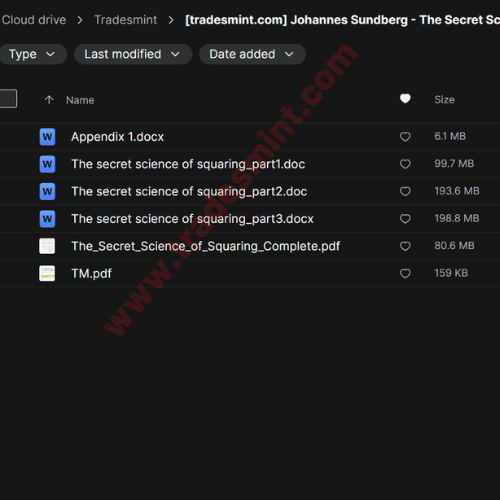The height and width of the screenshot is (500, 500).
Task: Click Word icon of squaring_part3.docx
Action: (x=47, y=219)
